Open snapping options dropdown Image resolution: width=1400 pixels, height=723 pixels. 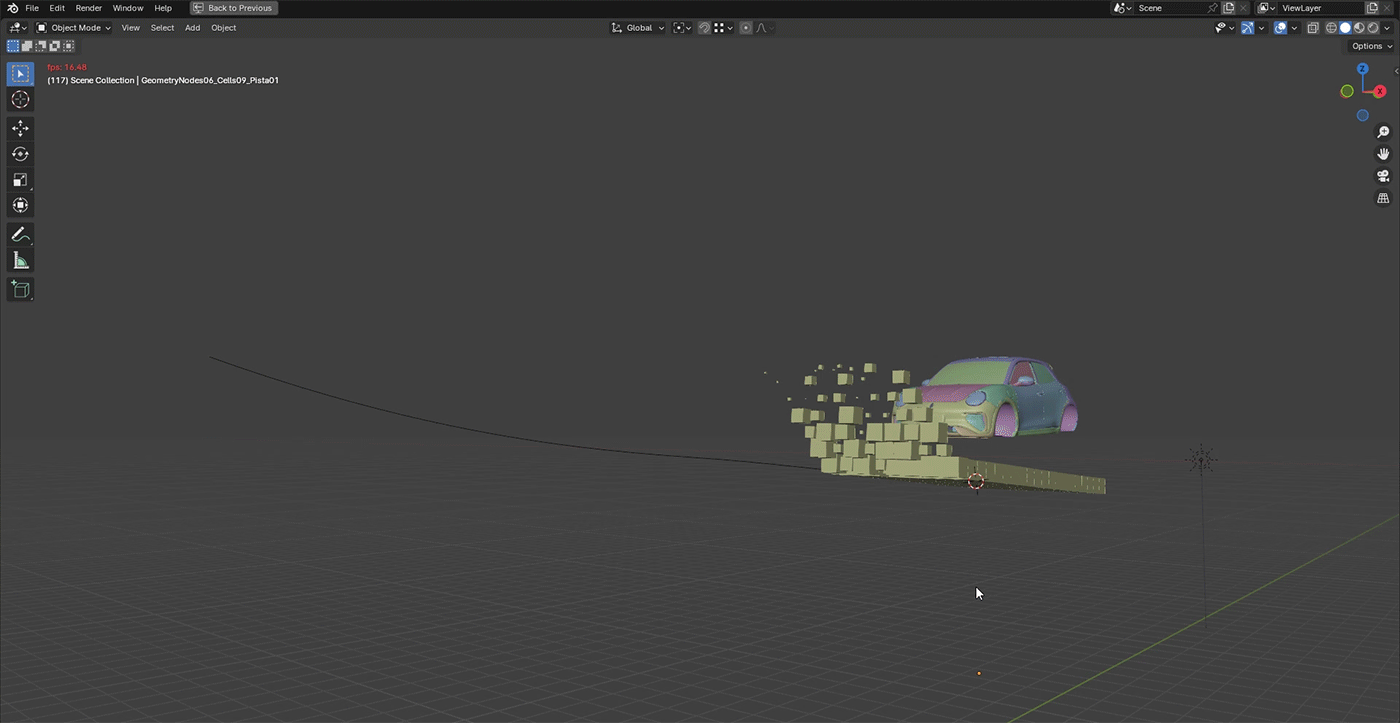point(724,28)
